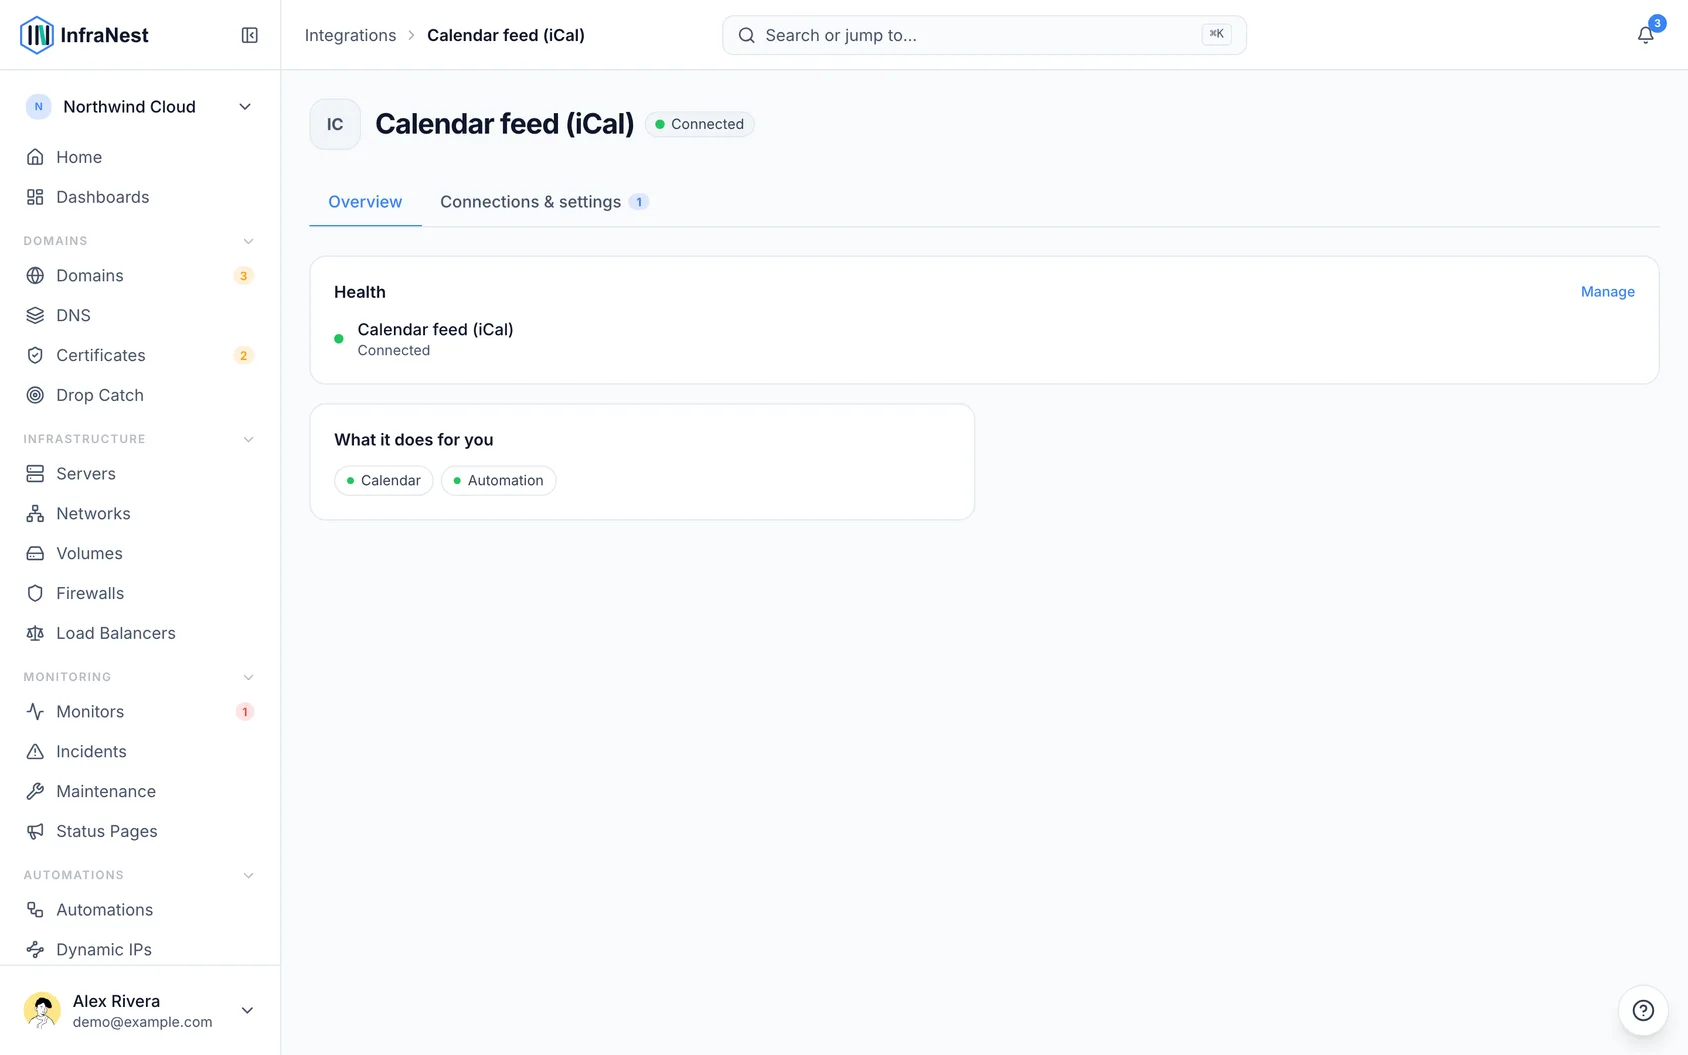Click the Connected status badge beside title

point(700,124)
